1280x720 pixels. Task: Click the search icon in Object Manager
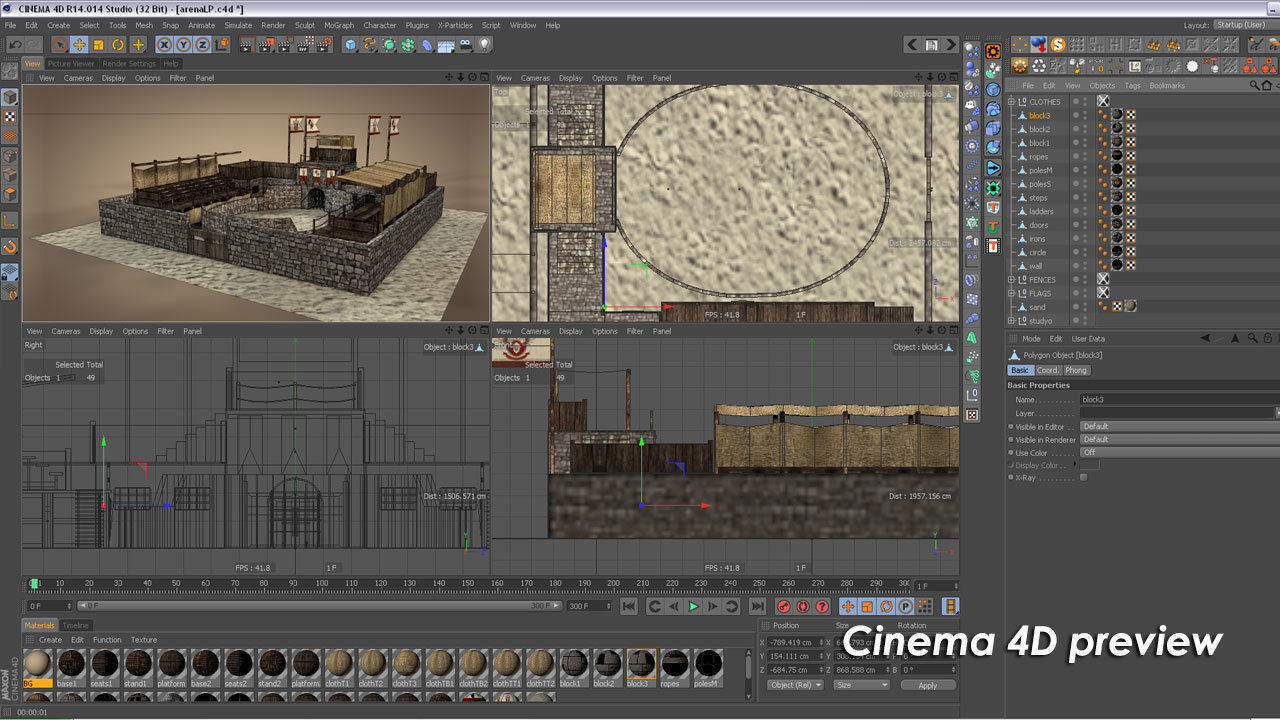click(x=1255, y=86)
